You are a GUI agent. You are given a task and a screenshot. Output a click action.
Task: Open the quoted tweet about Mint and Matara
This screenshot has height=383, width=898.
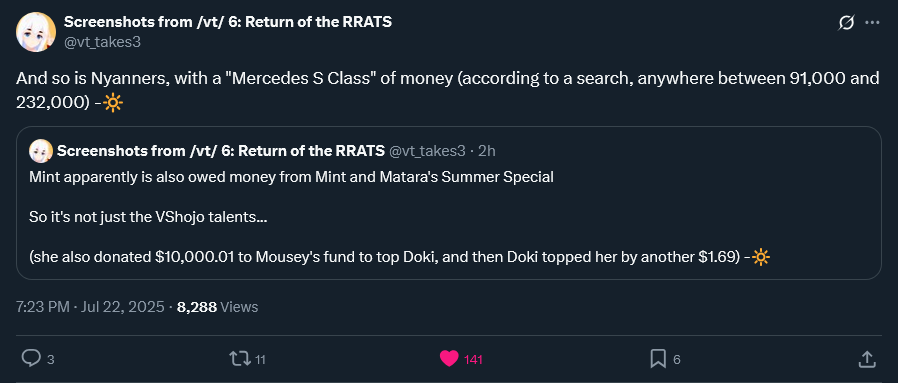click(448, 203)
